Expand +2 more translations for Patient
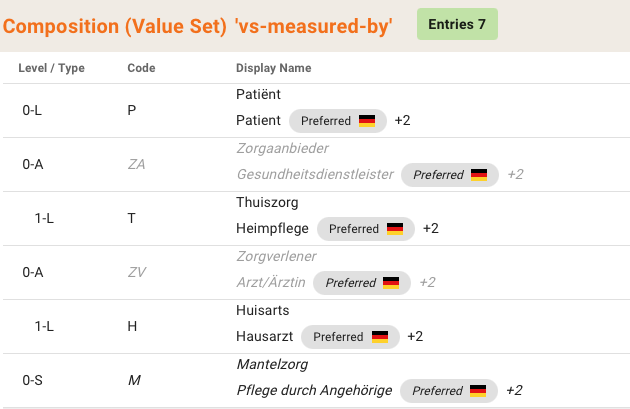Image resolution: width=630 pixels, height=409 pixels. pyautogui.click(x=402, y=121)
